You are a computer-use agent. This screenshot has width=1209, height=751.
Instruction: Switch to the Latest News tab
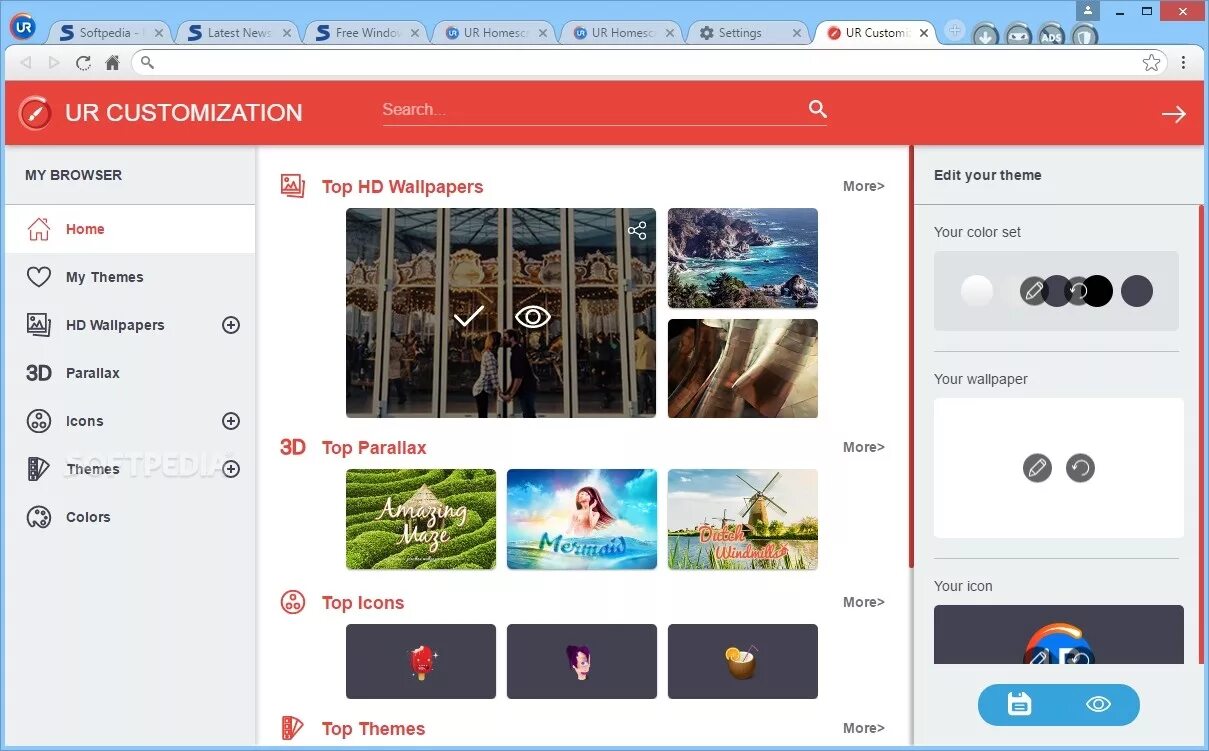pyautogui.click(x=237, y=33)
